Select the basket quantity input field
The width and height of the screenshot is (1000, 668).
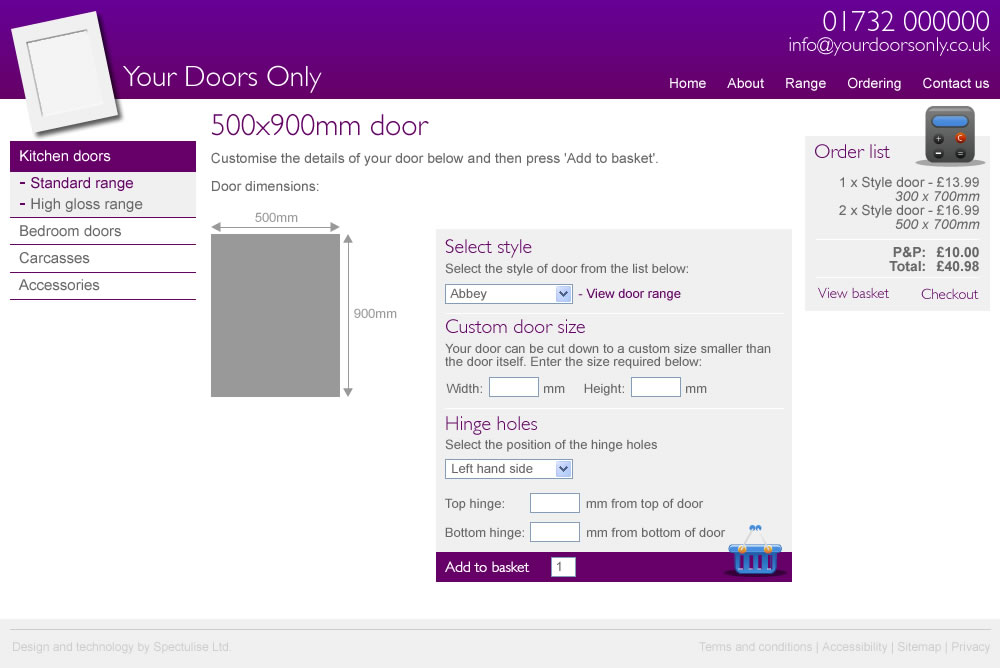[x=563, y=568]
